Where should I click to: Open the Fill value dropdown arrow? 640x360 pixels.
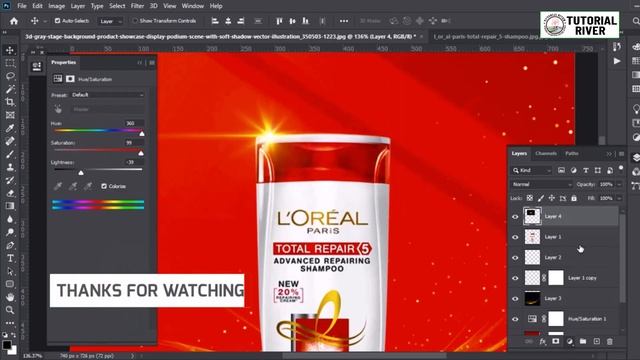click(x=619, y=198)
